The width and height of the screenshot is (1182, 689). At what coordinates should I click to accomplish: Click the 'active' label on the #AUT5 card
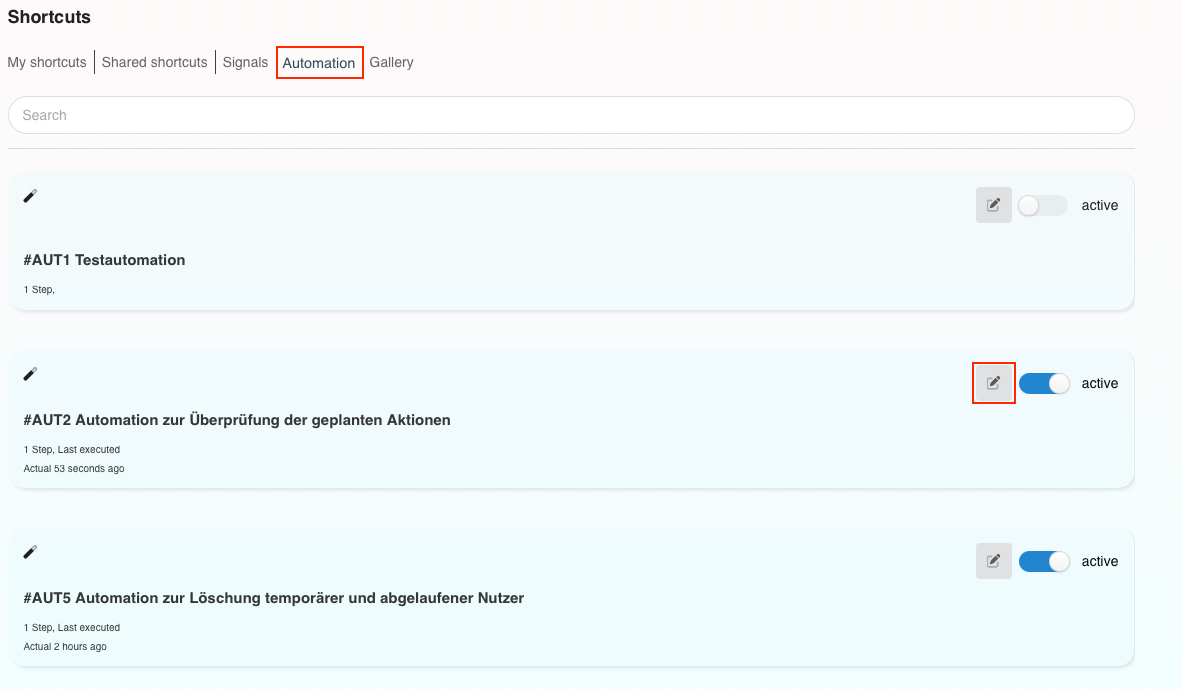tap(1100, 561)
